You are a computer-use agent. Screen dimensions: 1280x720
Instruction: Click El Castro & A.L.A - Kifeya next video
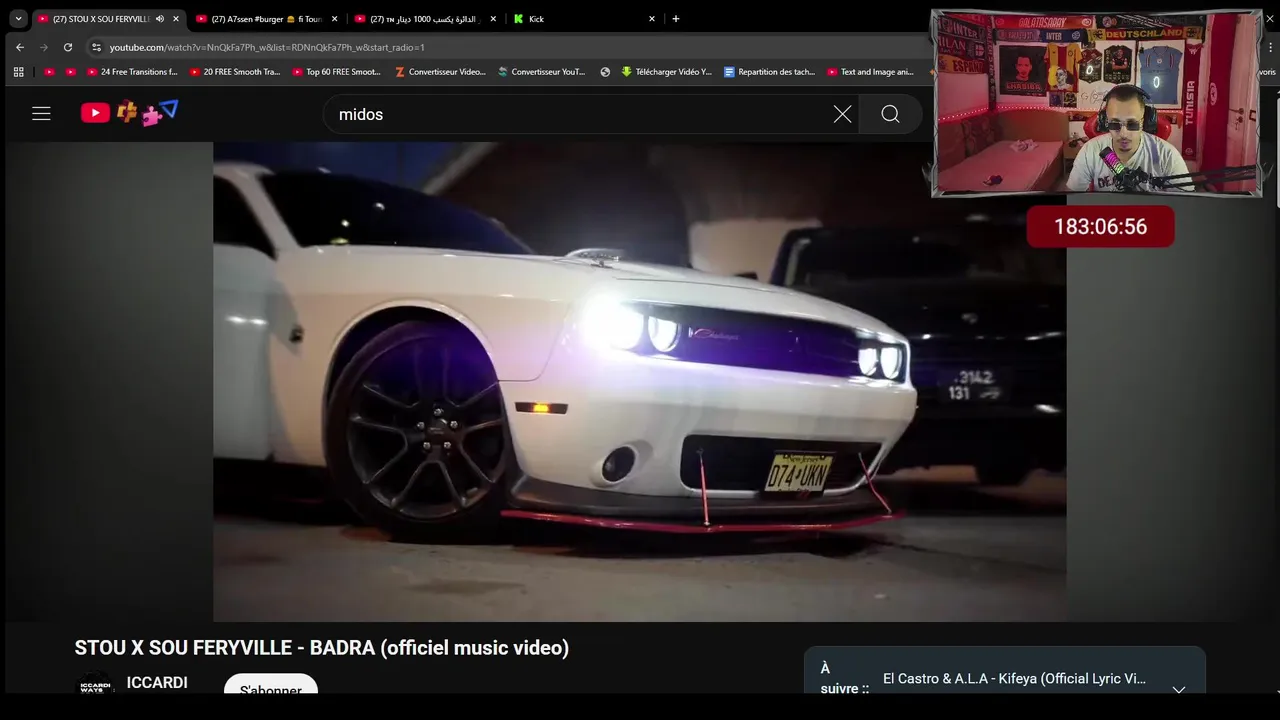point(1014,679)
